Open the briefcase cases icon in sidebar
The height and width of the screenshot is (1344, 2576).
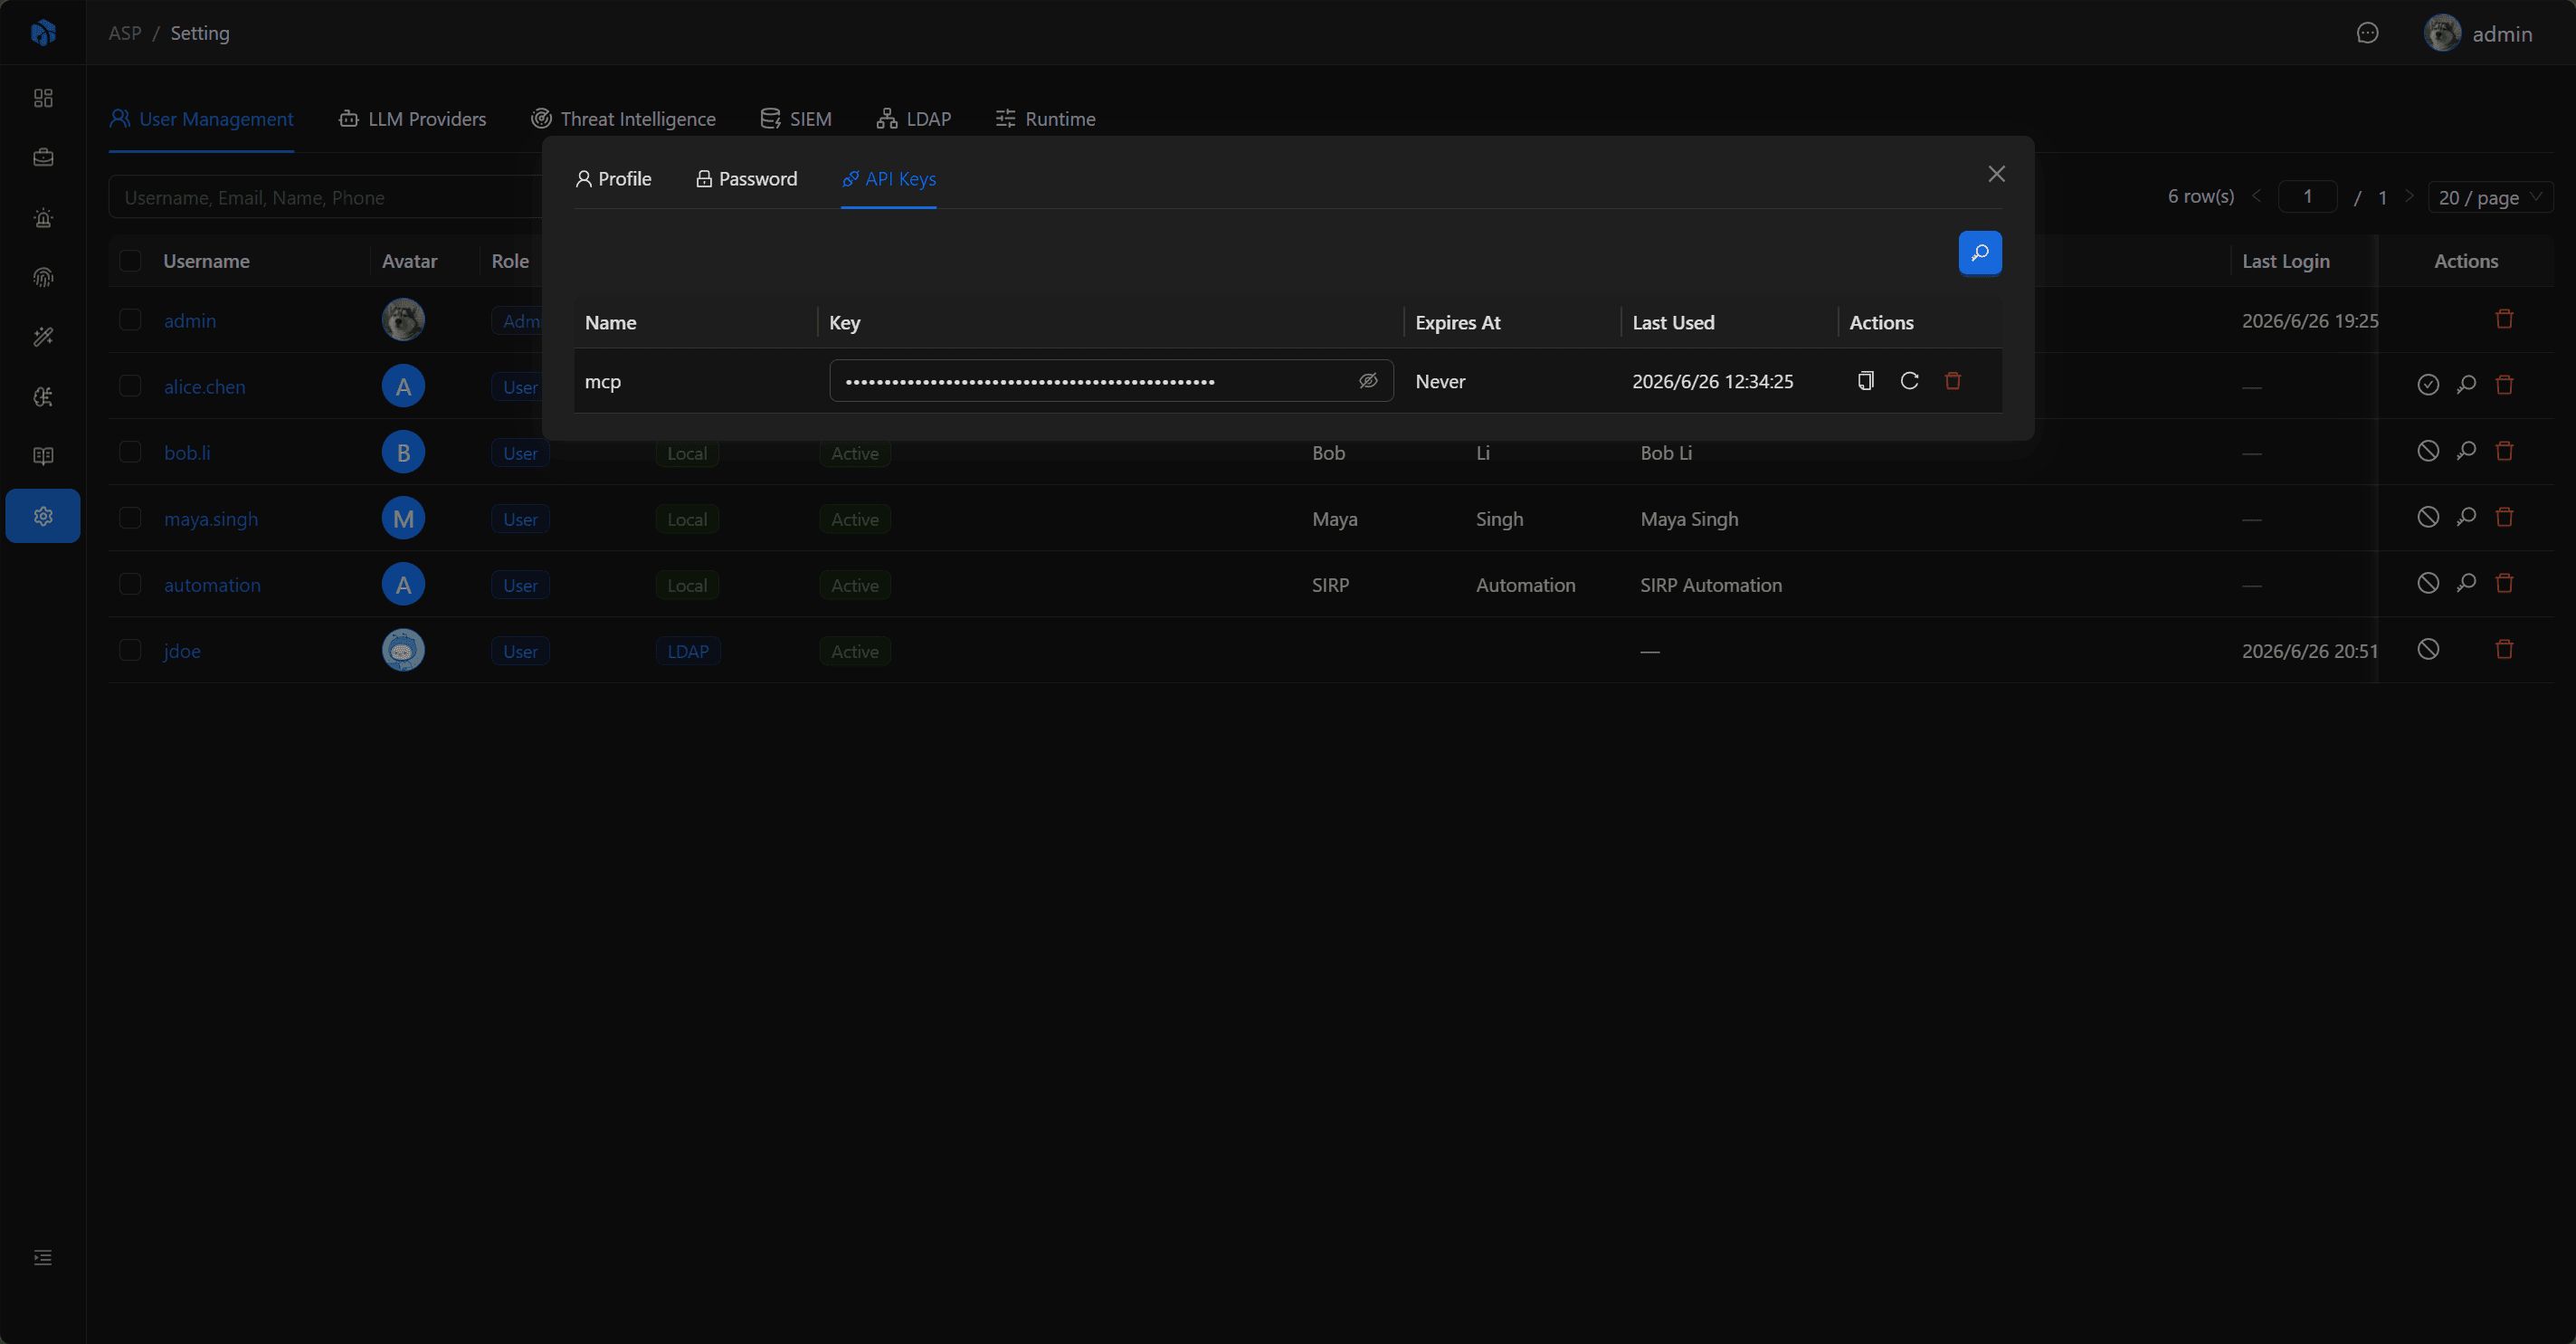(43, 158)
